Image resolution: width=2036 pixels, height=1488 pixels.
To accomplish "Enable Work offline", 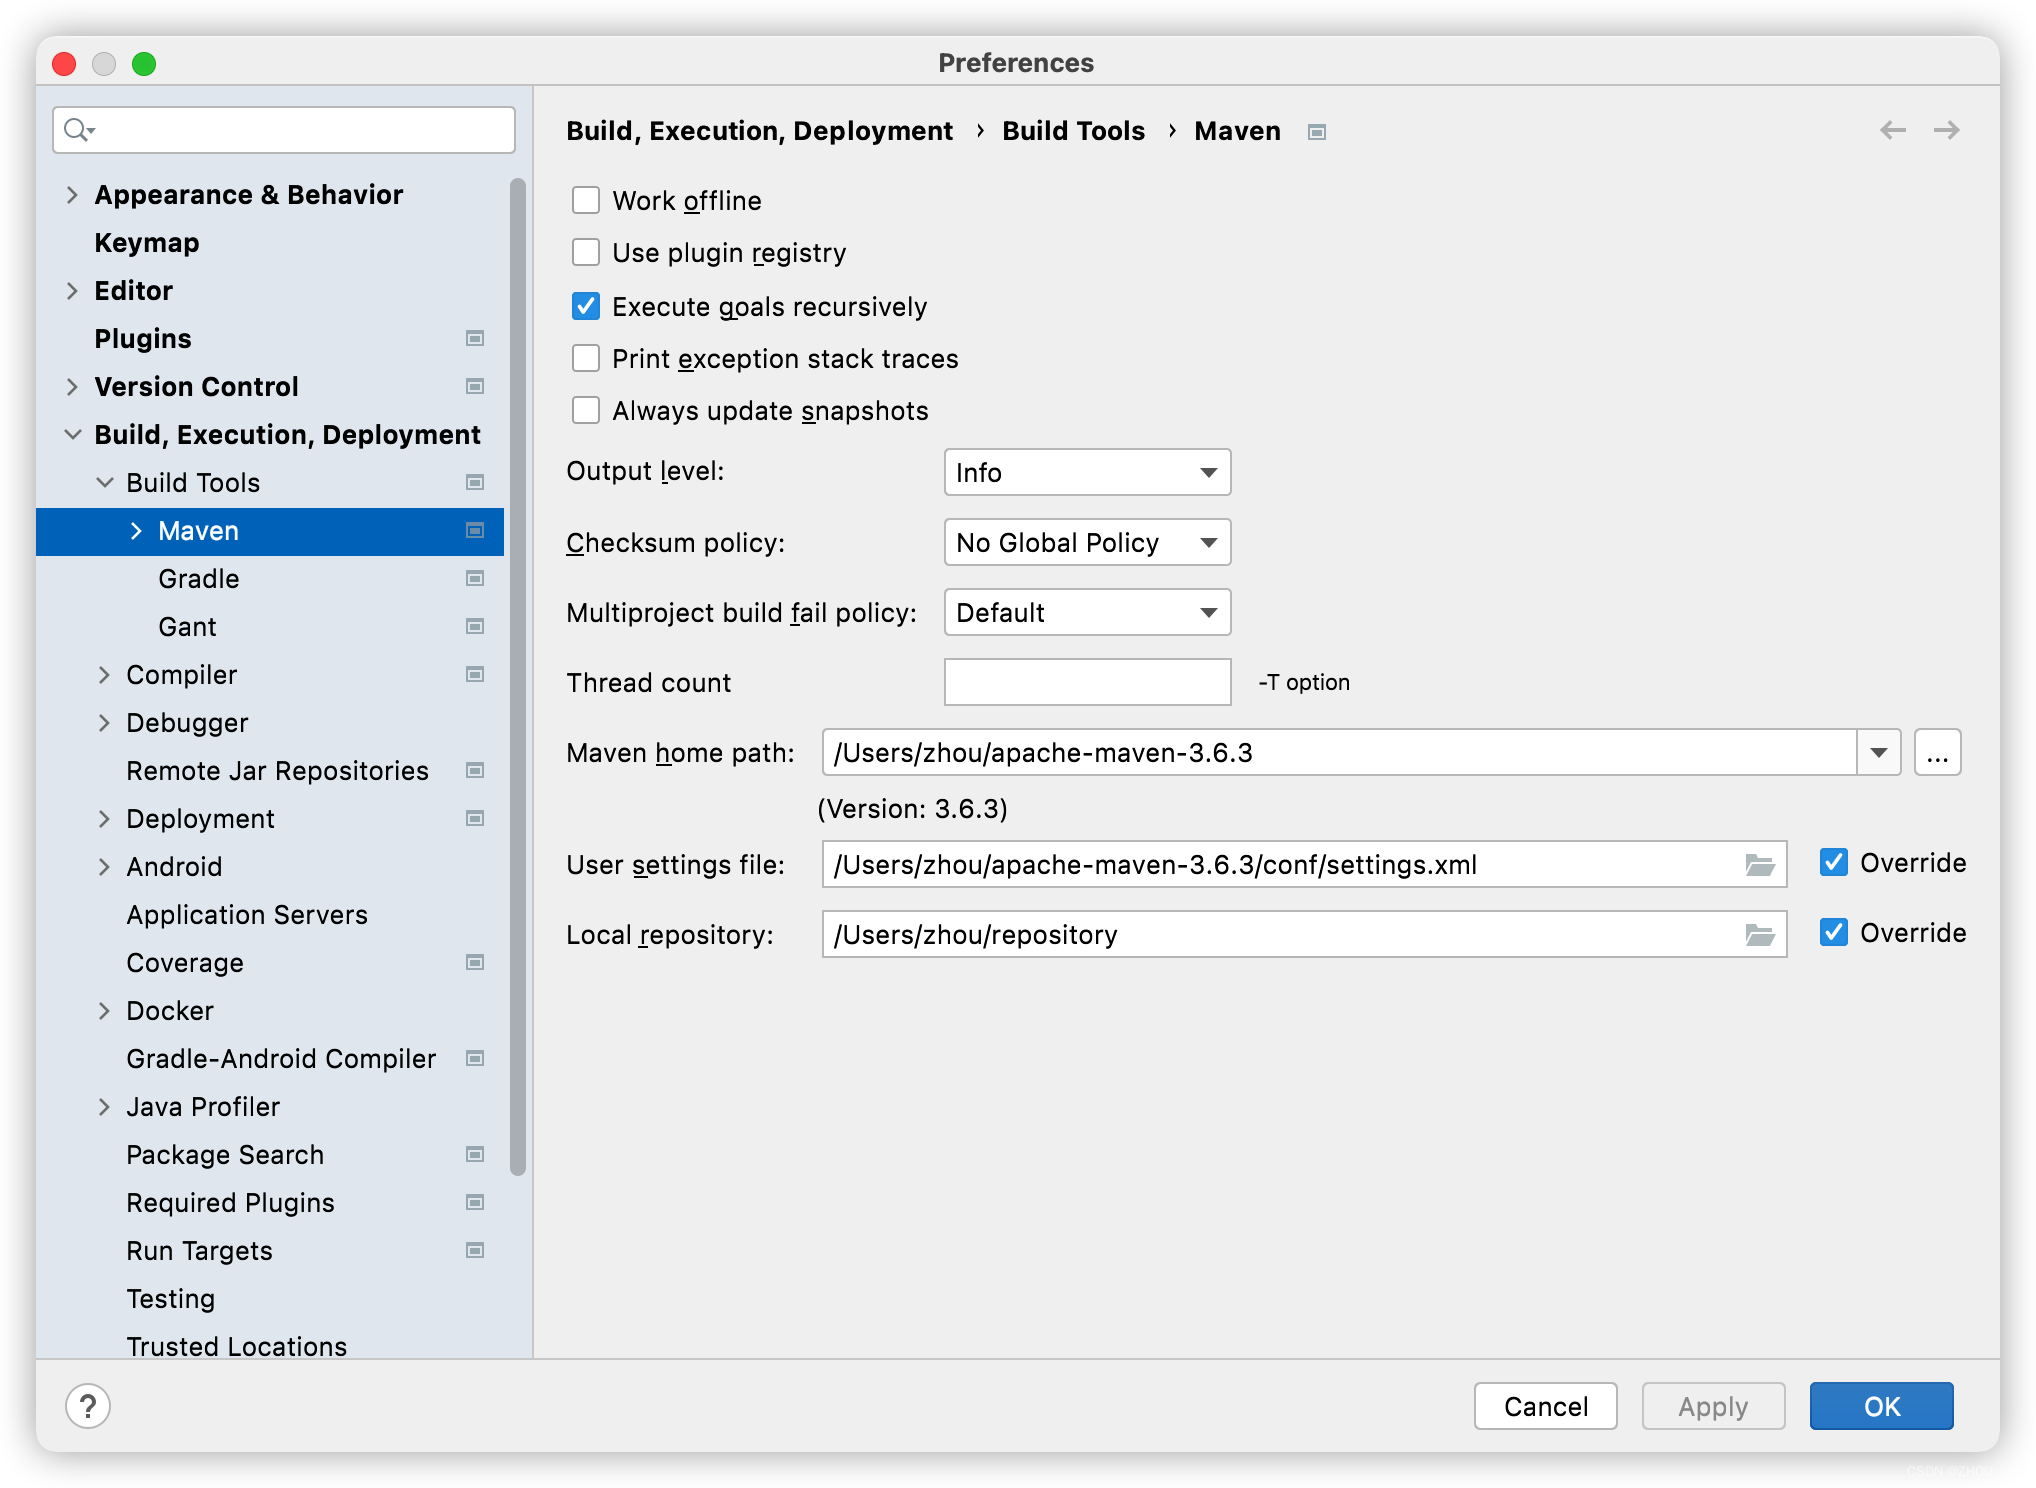I will [x=586, y=200].
